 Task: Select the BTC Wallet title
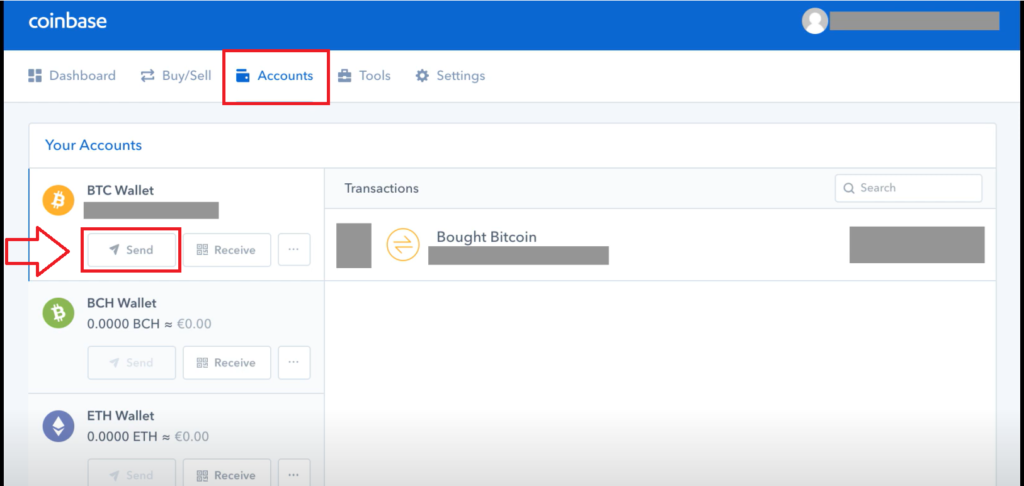pyautogui.click(x=120, y=191)
